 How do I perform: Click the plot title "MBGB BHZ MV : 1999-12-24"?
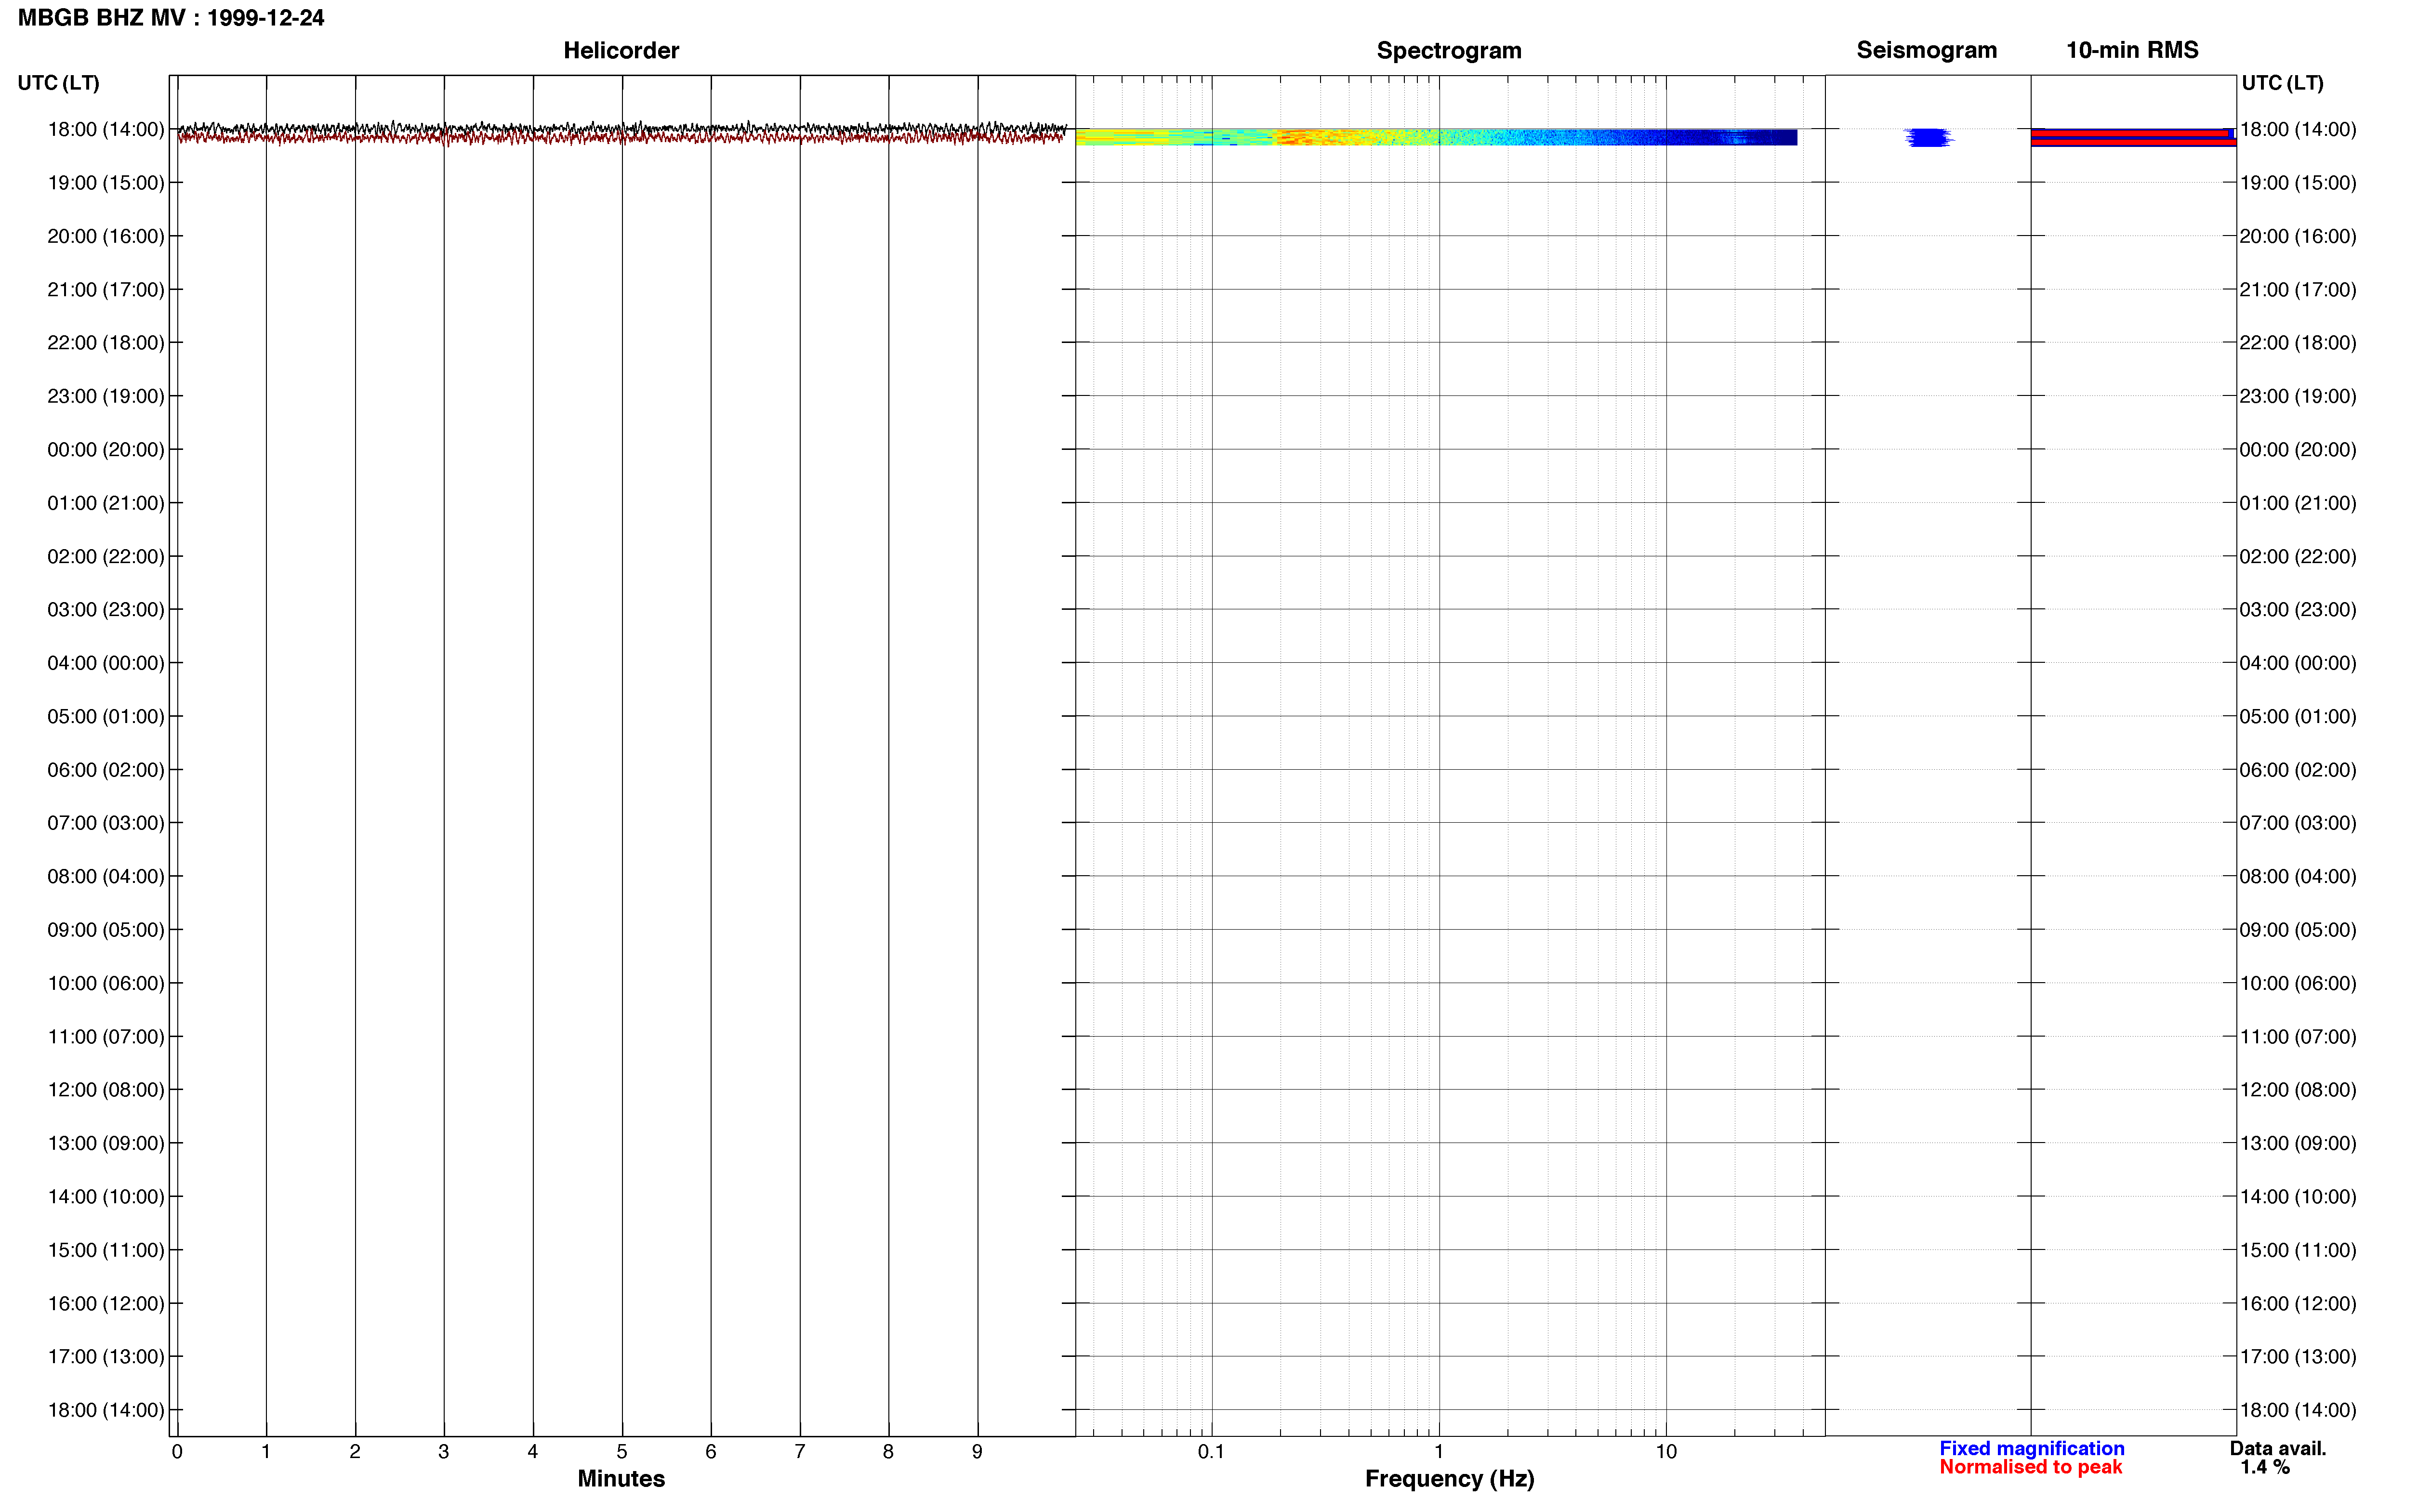tap(171, 18)
